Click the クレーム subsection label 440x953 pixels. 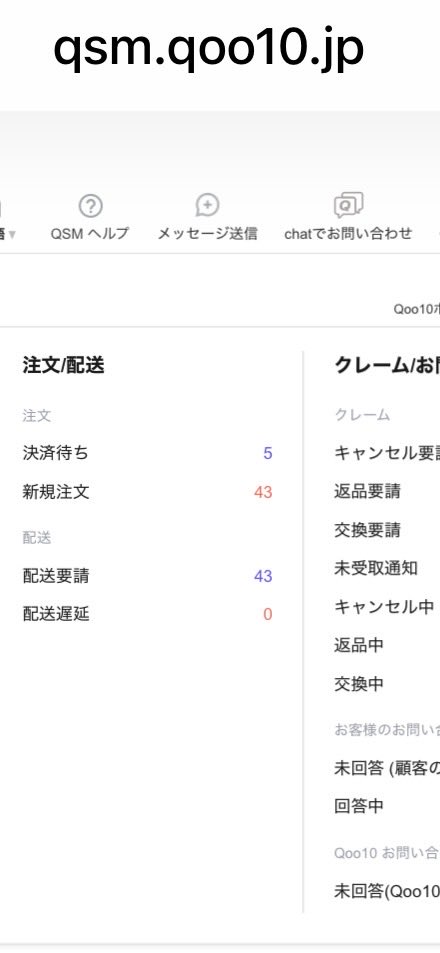coord(362,415)
